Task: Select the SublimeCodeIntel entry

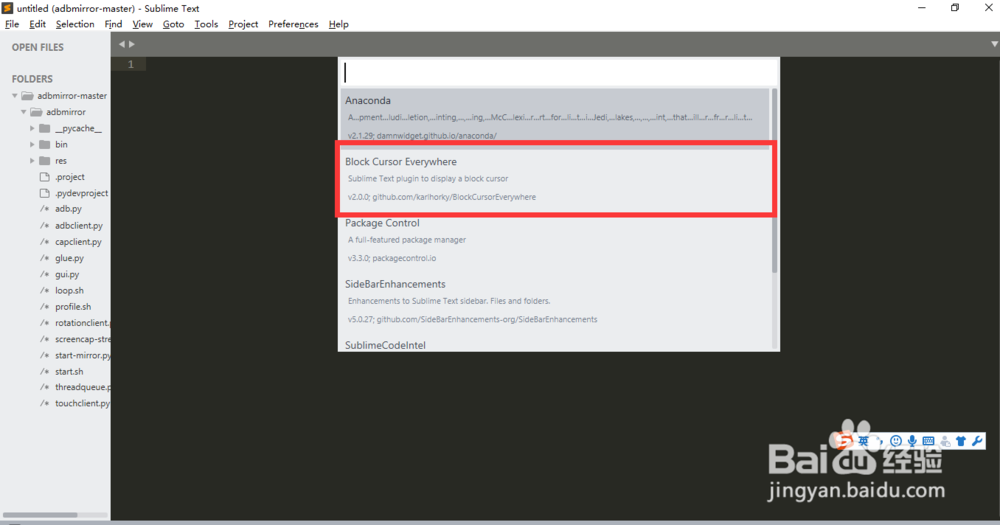Action: pyautogui.click(x=555, y=344)
